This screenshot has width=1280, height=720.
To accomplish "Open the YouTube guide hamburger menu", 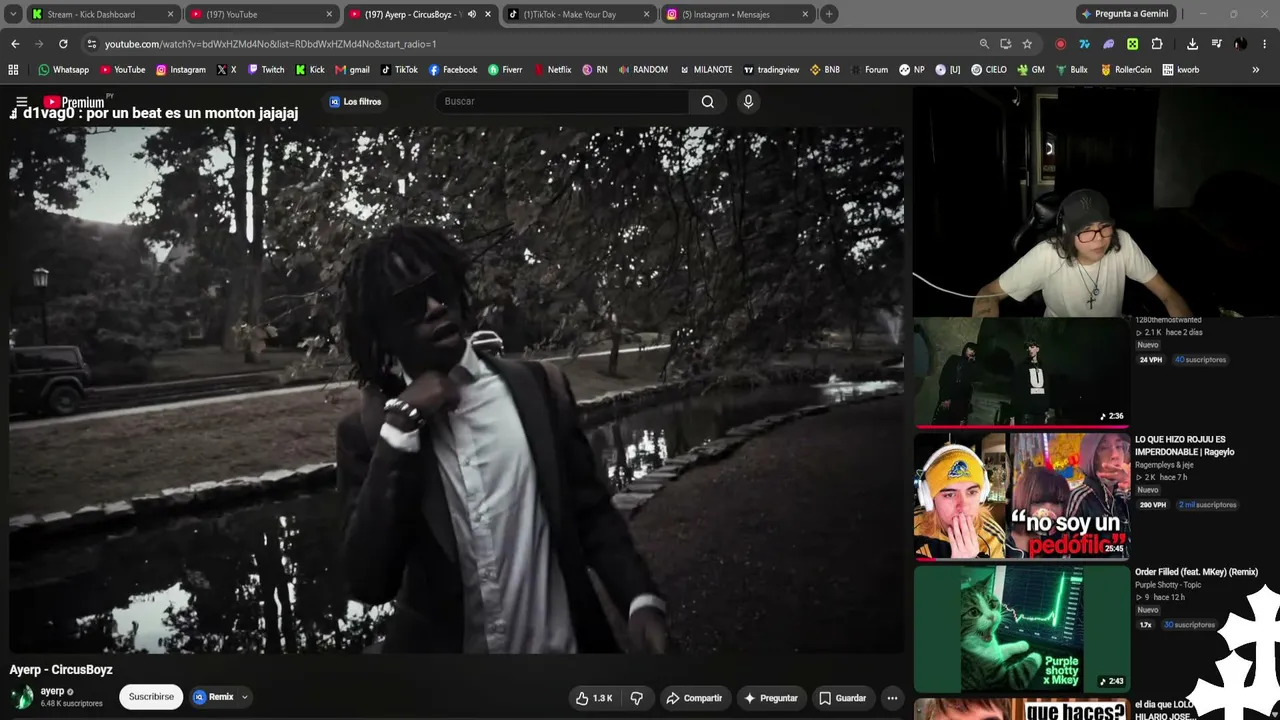I will pyautogui.click(x=21, y=101).
